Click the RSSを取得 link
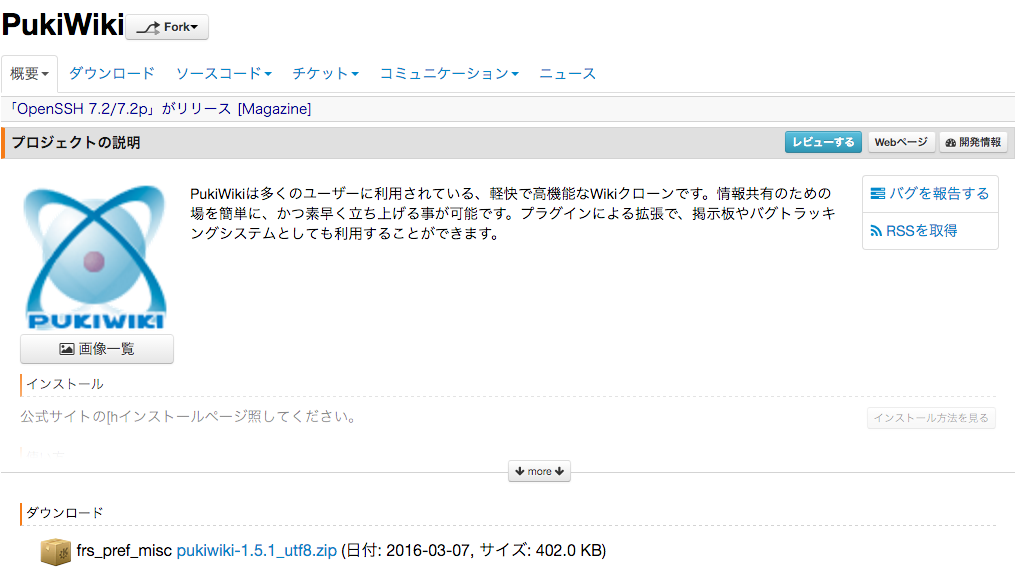 pyautogui.click(x=914, y=231)
